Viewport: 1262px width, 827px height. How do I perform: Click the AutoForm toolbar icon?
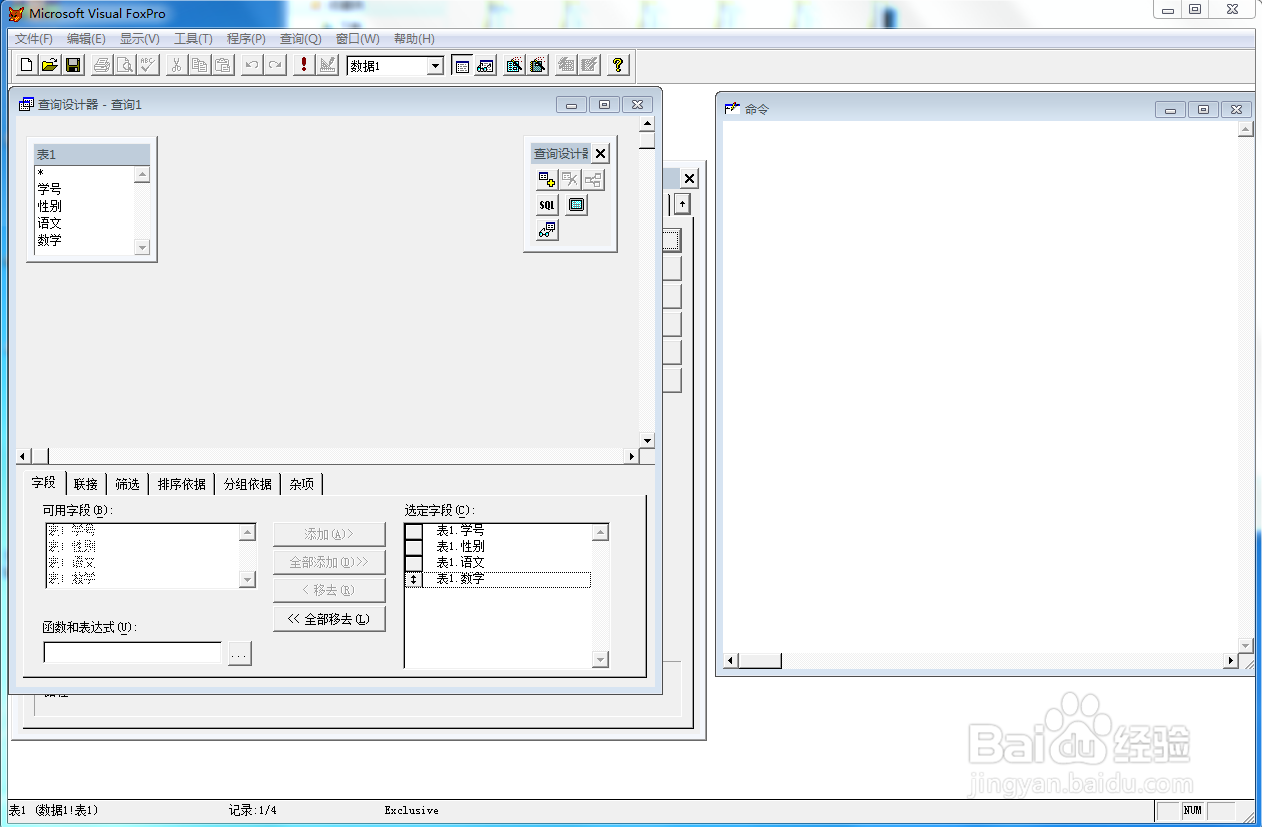pyautogui.click(x=566, y=65)
